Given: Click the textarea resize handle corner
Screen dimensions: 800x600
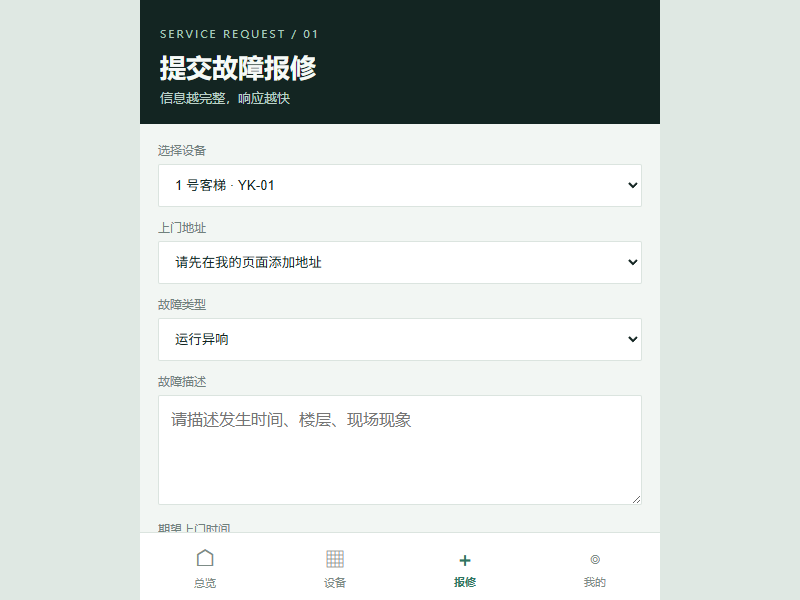Looking at the screenshot, I should coord(636,499).
